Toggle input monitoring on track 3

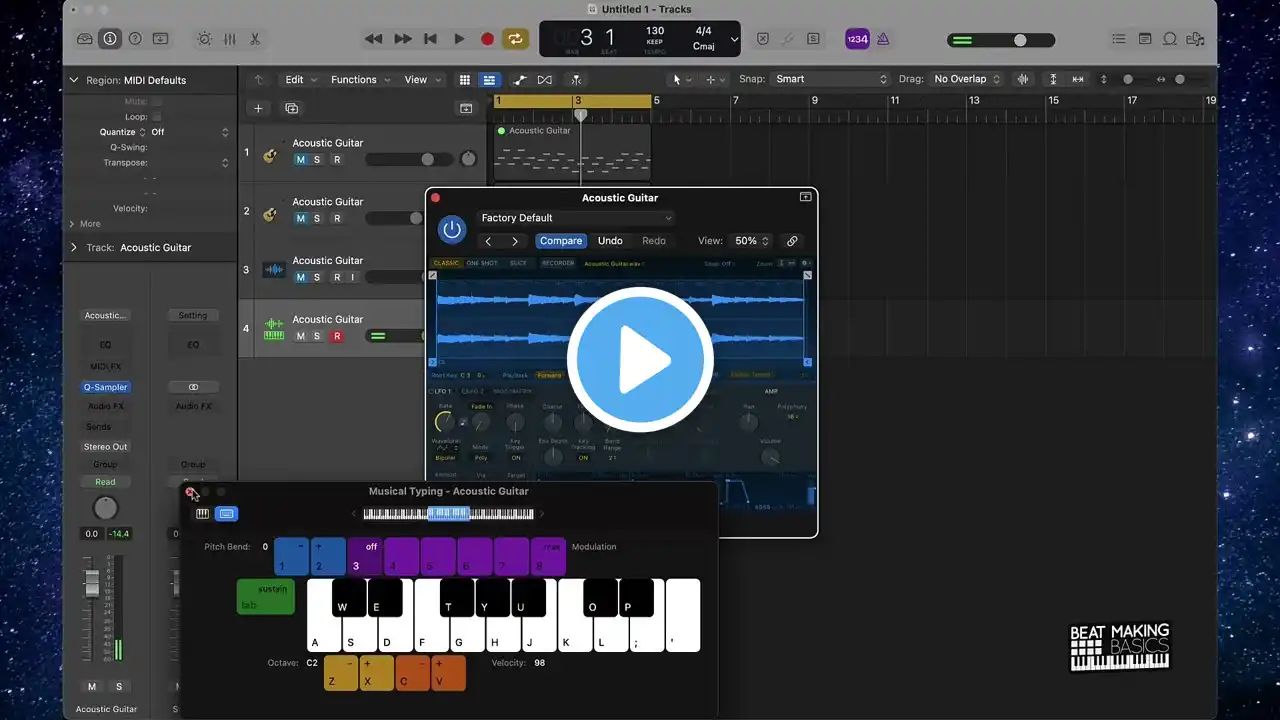[353, 277]
